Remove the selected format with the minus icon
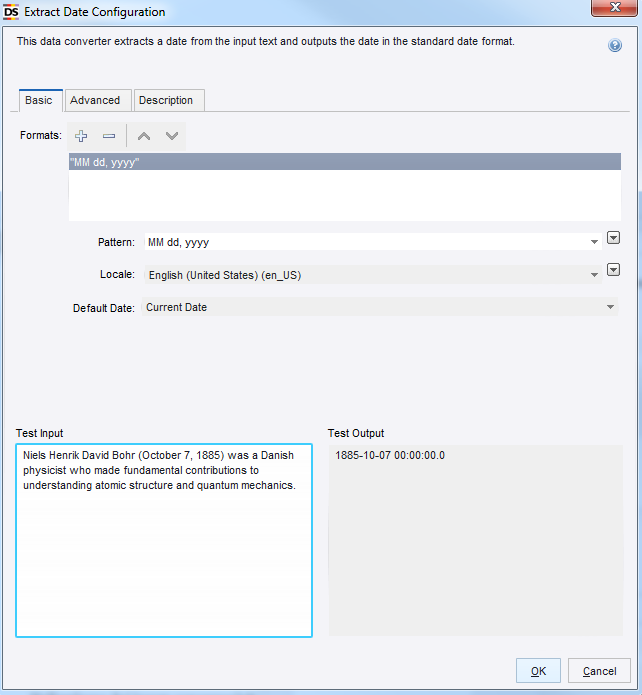Viewport: 642px width, 695px height. (x=109, y=136)
